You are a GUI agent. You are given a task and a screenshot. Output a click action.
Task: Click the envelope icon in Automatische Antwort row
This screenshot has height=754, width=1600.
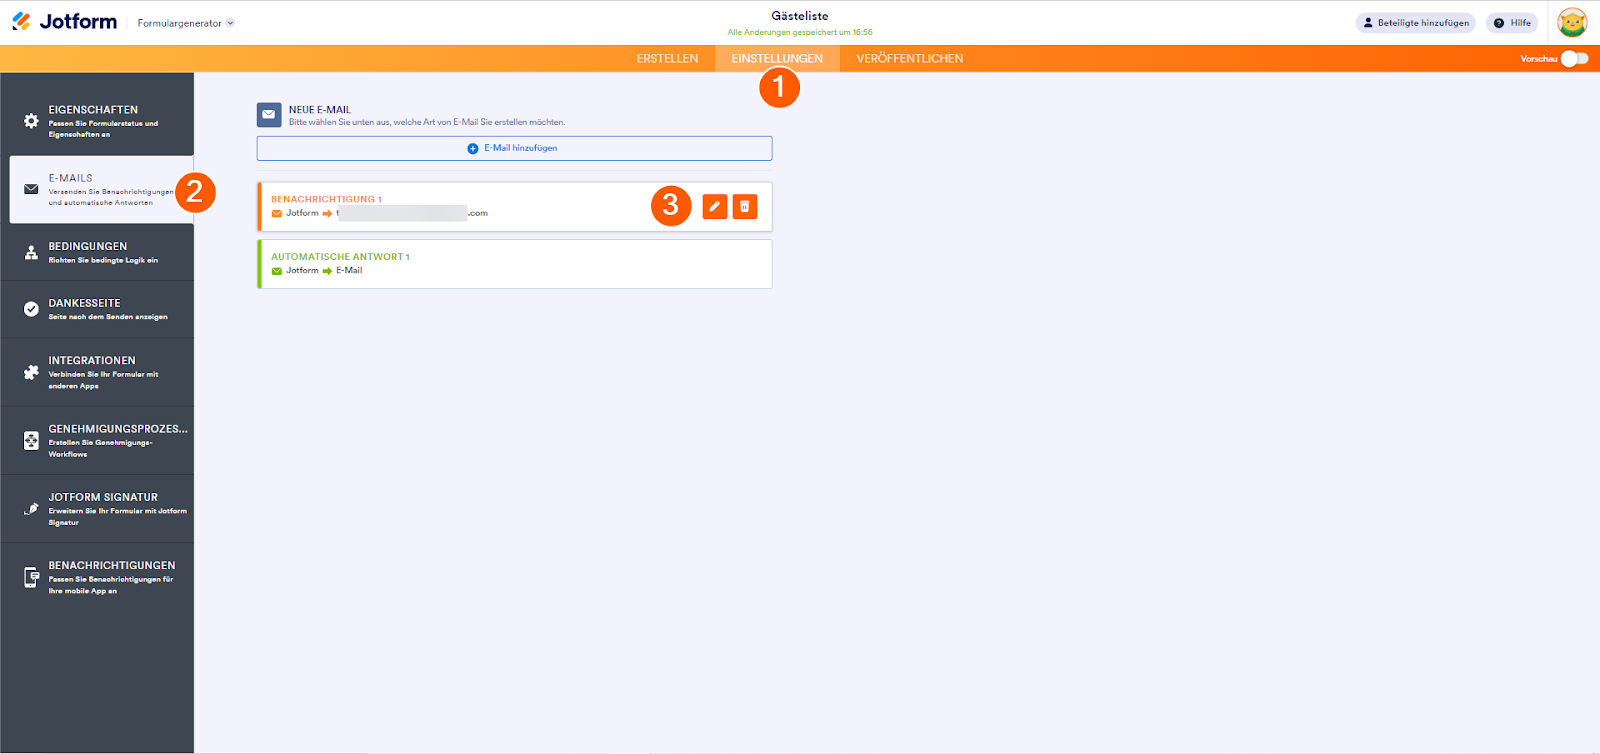click(277, 271)
